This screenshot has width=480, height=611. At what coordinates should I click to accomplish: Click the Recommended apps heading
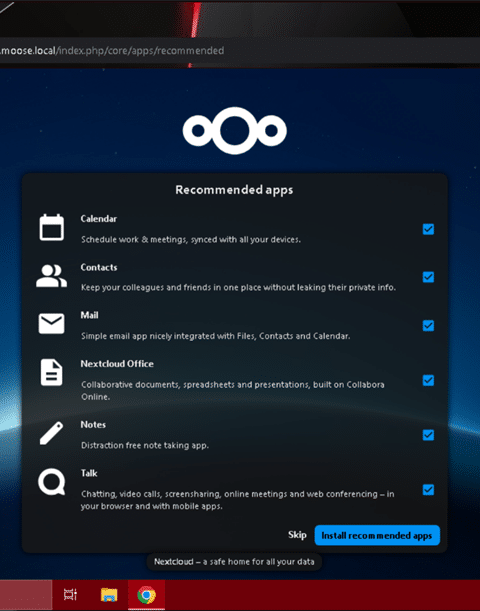point(234,190)
